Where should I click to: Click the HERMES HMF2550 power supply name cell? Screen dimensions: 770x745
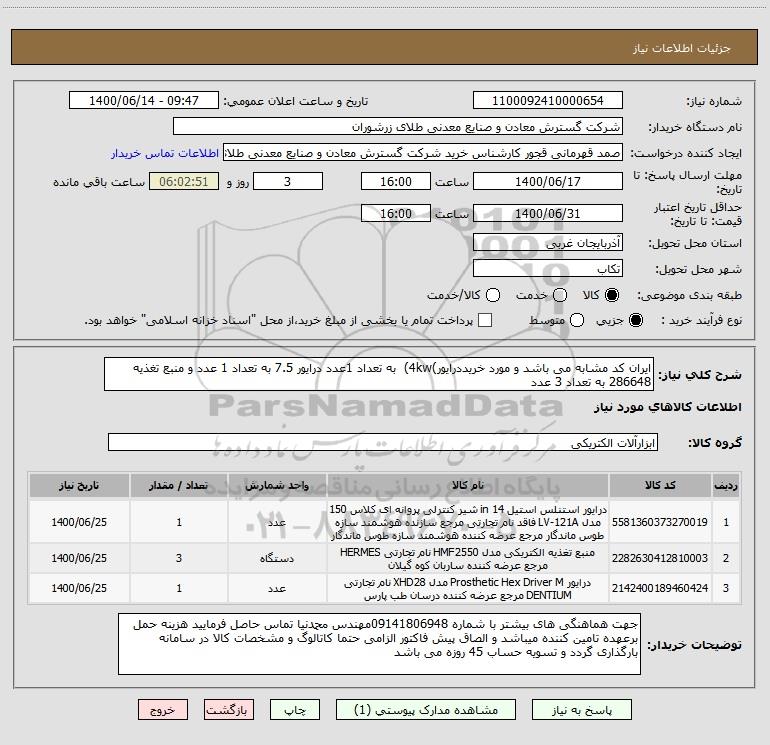coord(468,558)
